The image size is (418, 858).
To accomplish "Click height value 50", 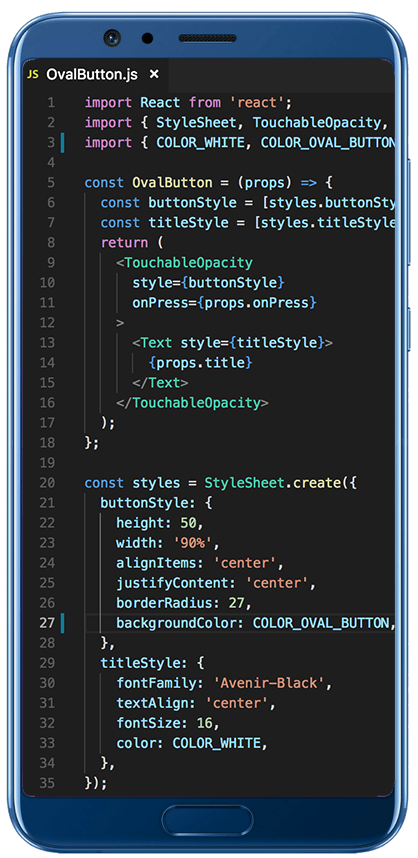I will pos(188,523).
